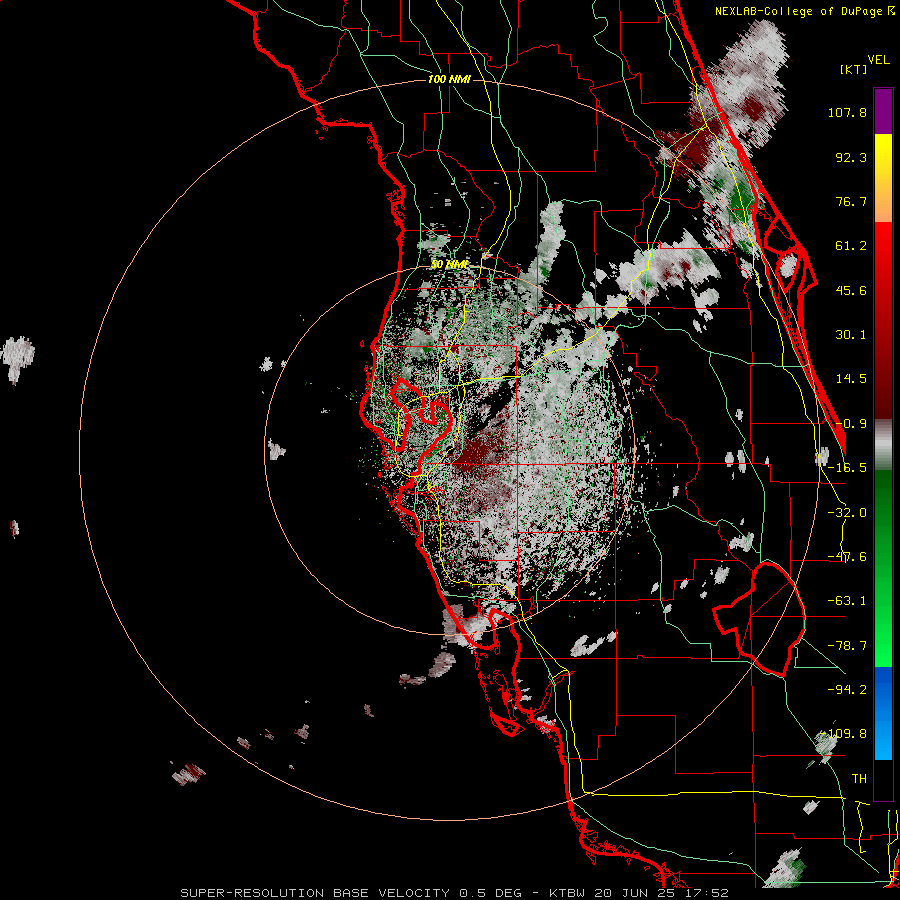
Task: Pick the blue segment of the color bar
Action: point(883,713)
